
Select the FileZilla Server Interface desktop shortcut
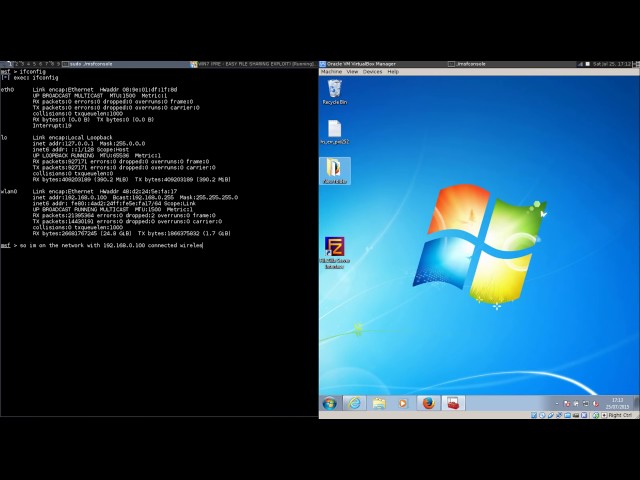(335, 252)
